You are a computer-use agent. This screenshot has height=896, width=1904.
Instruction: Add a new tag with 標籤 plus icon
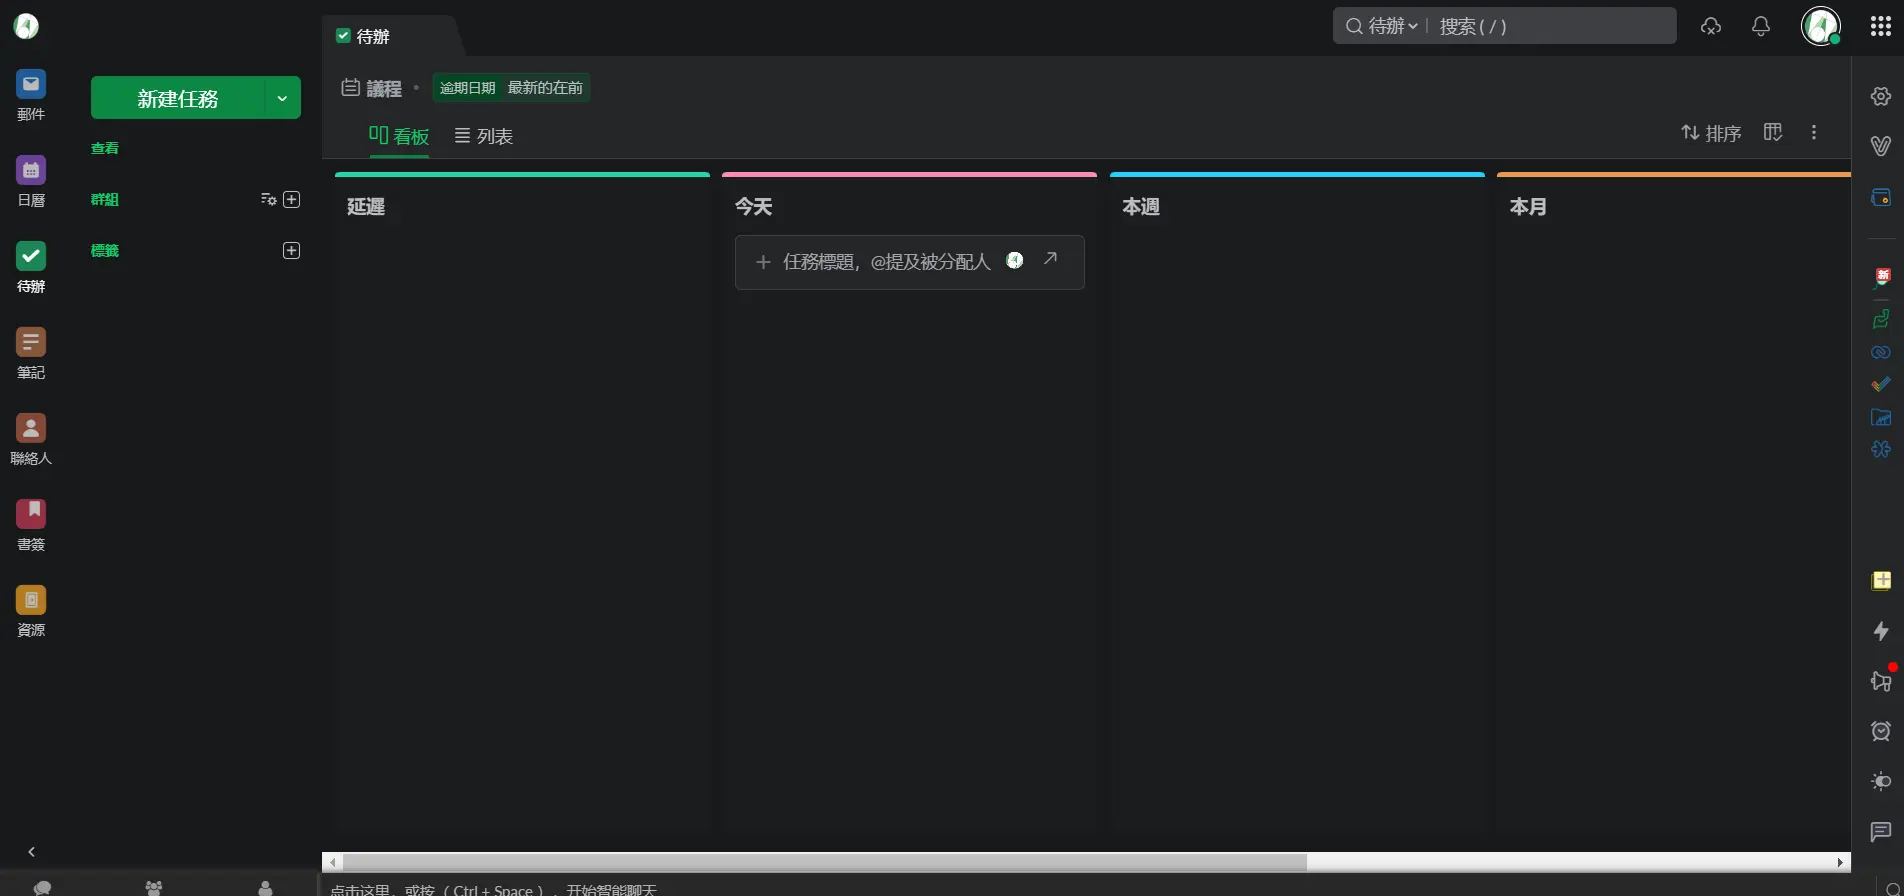click(292, 251)
